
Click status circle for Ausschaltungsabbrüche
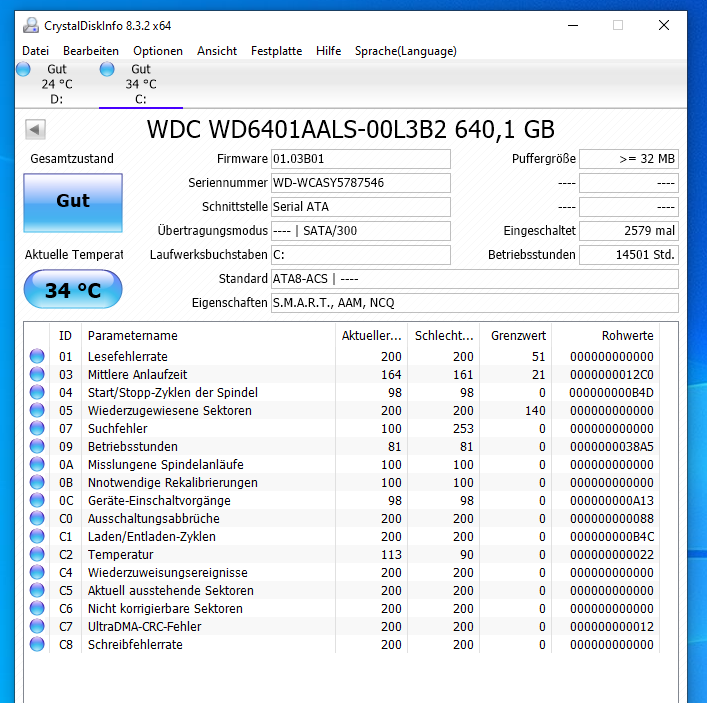click(x=37, y=519)
